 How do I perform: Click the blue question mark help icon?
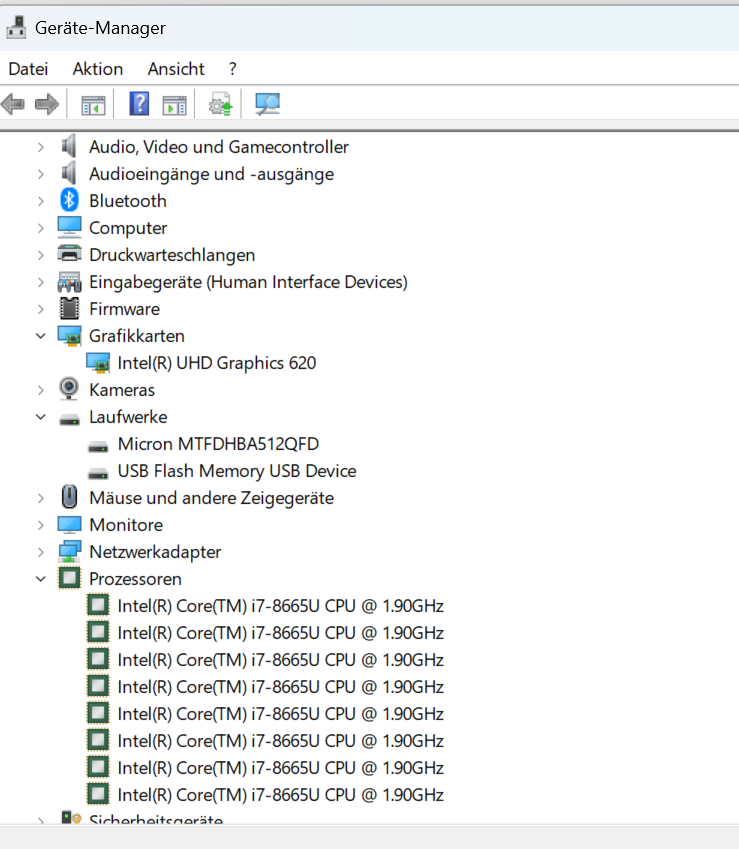point(139,104)
